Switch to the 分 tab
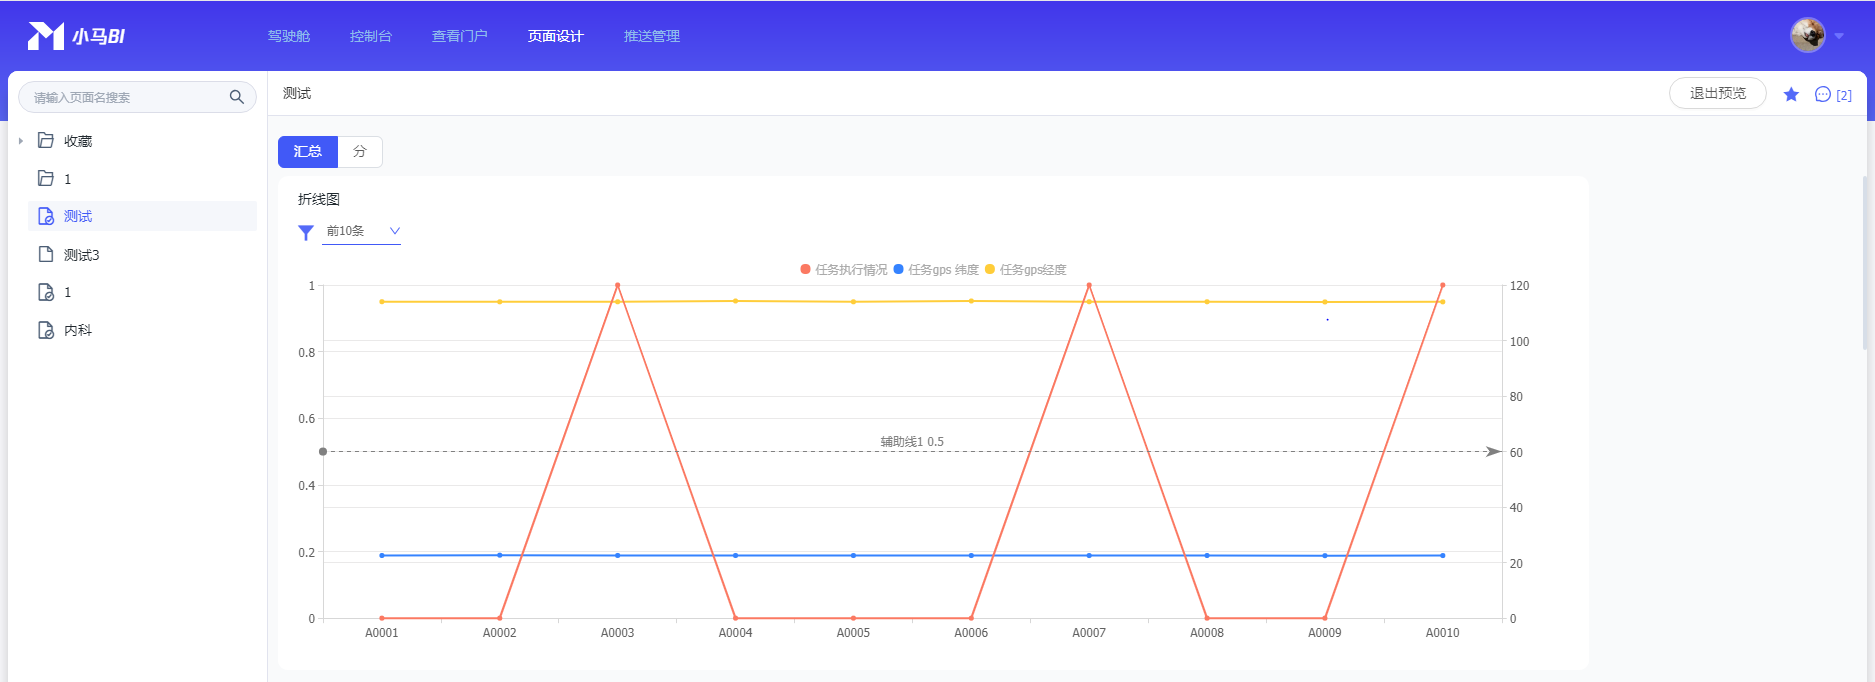This screenshot has width=1875, height=682. pos(360,151)
